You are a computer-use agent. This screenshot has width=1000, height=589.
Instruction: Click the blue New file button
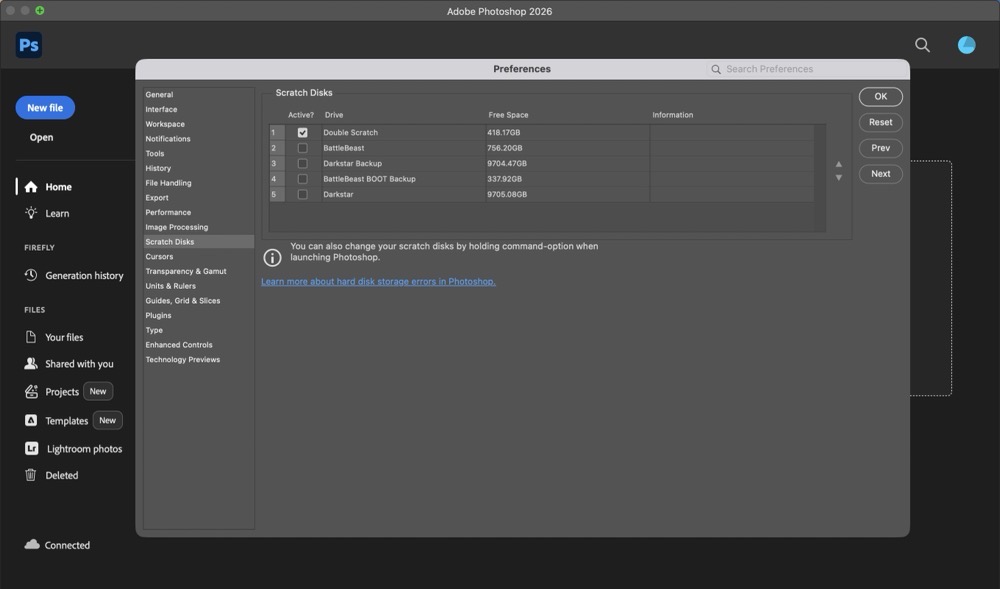45,108
